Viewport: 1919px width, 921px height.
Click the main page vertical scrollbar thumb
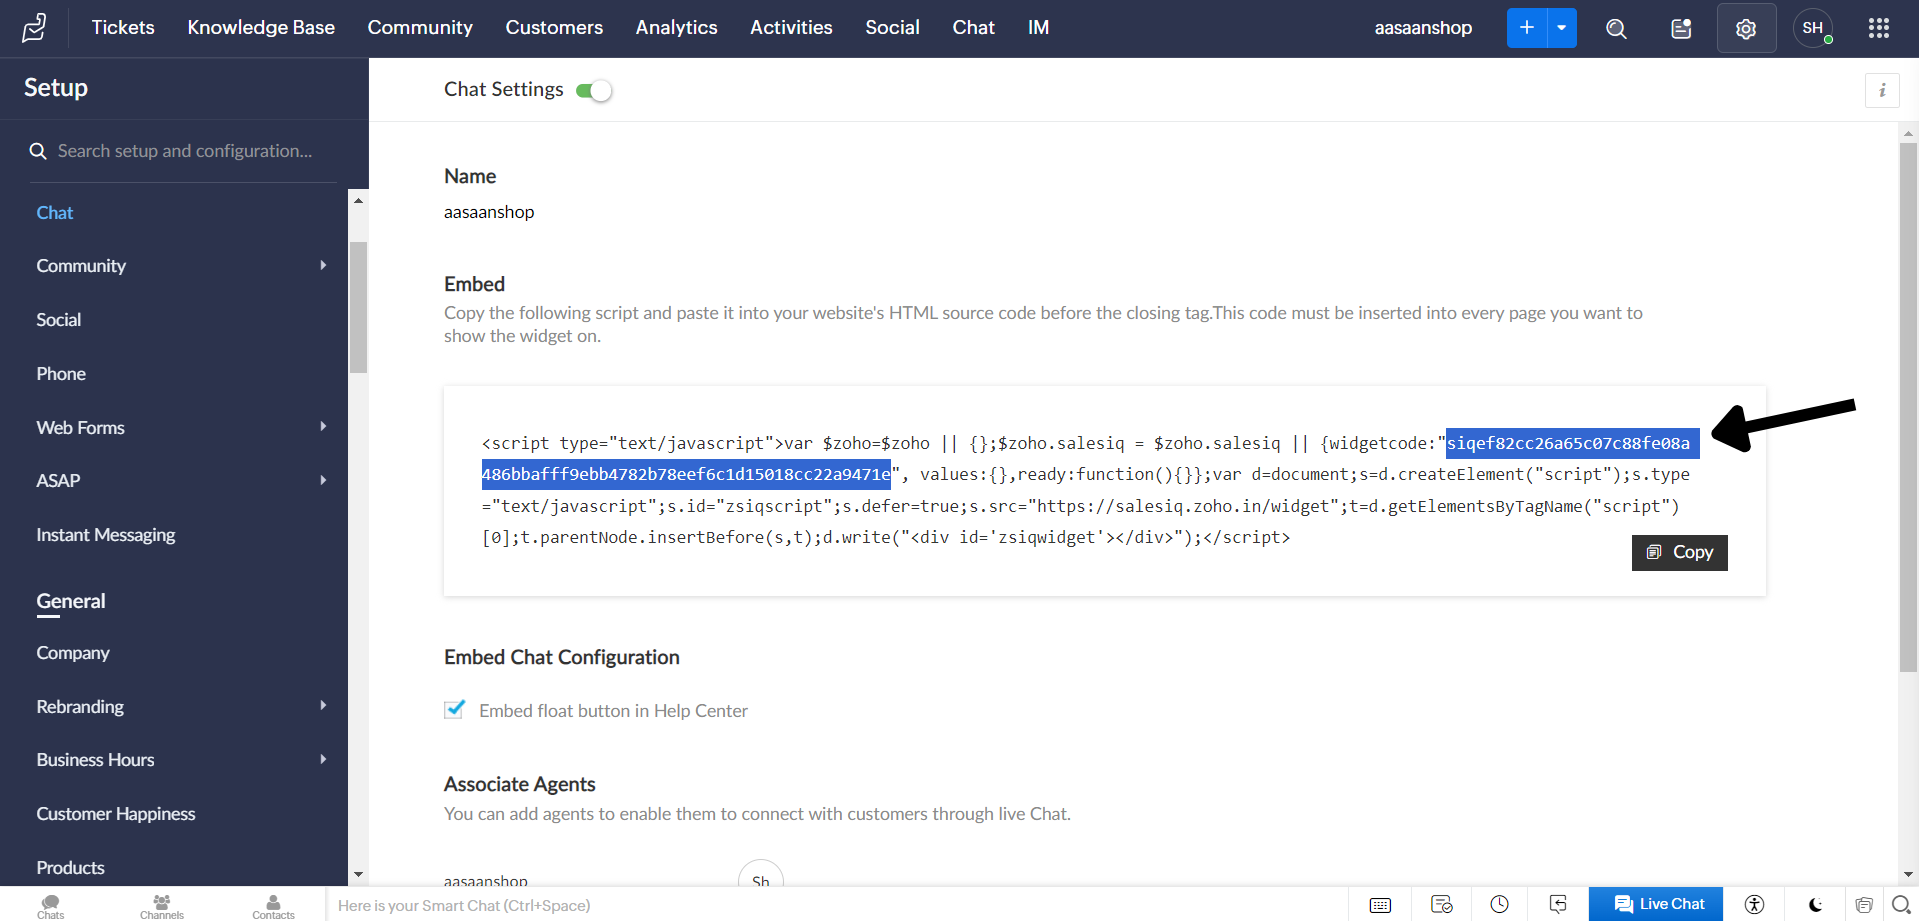pos(1908,405)
